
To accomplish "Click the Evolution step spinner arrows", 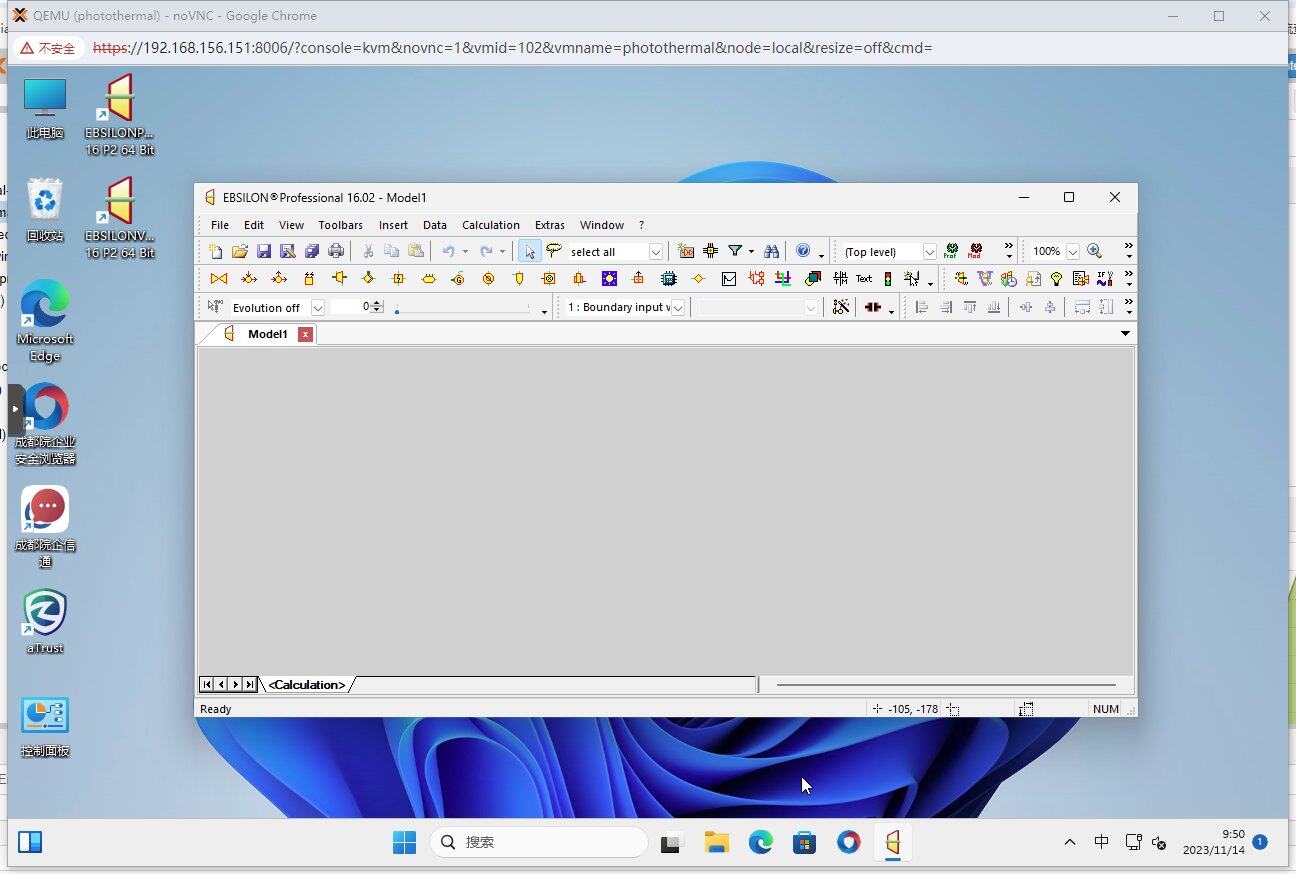I will point(377,307).
